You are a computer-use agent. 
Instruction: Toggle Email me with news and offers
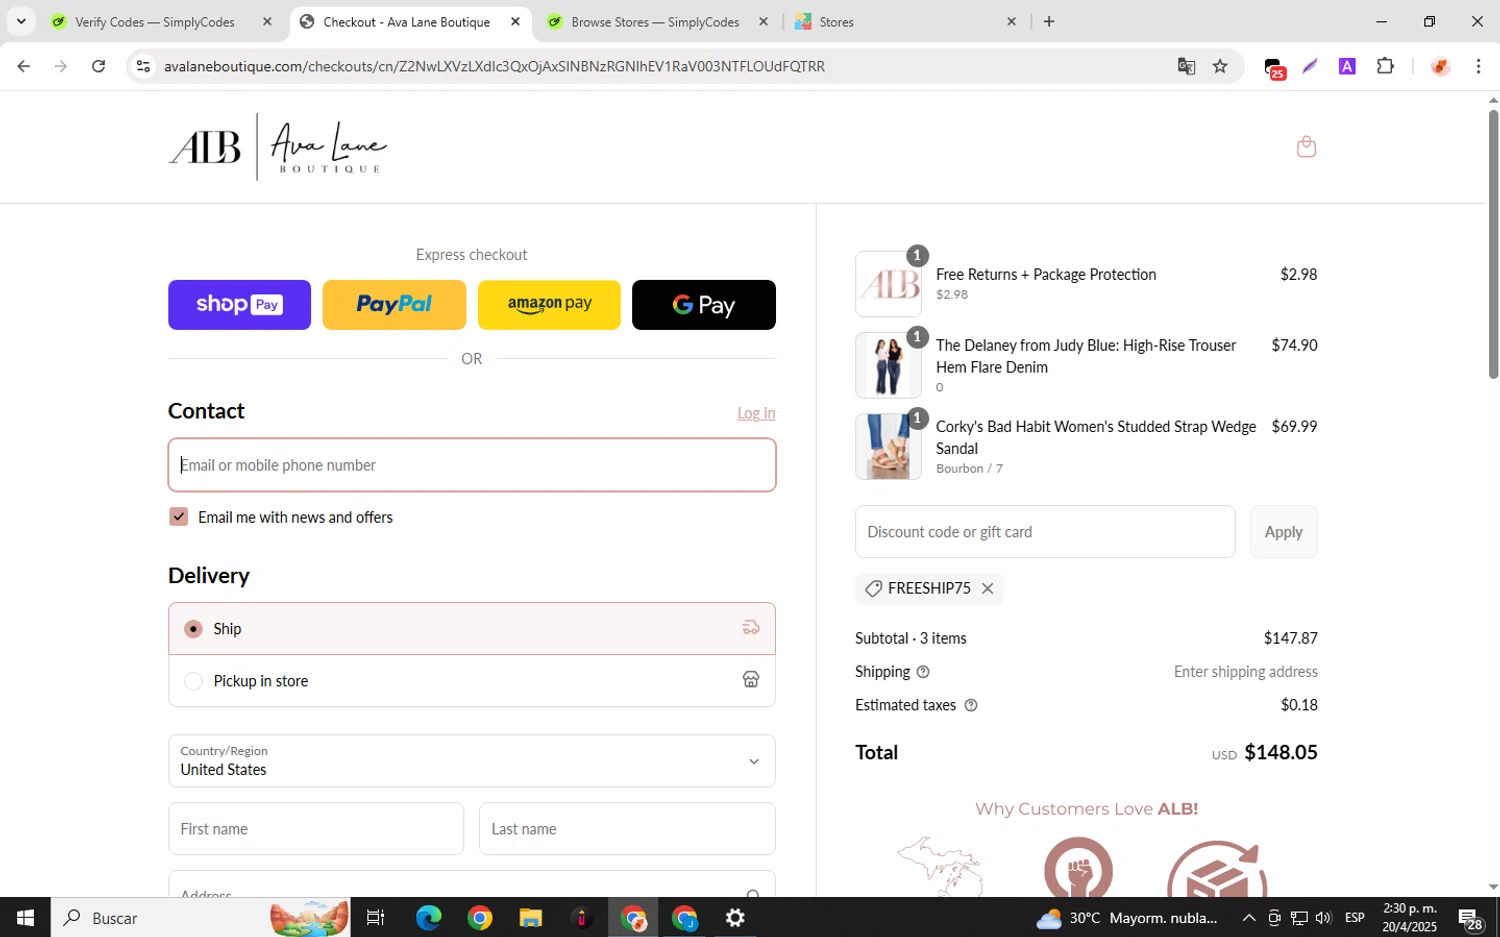[178, 517]
